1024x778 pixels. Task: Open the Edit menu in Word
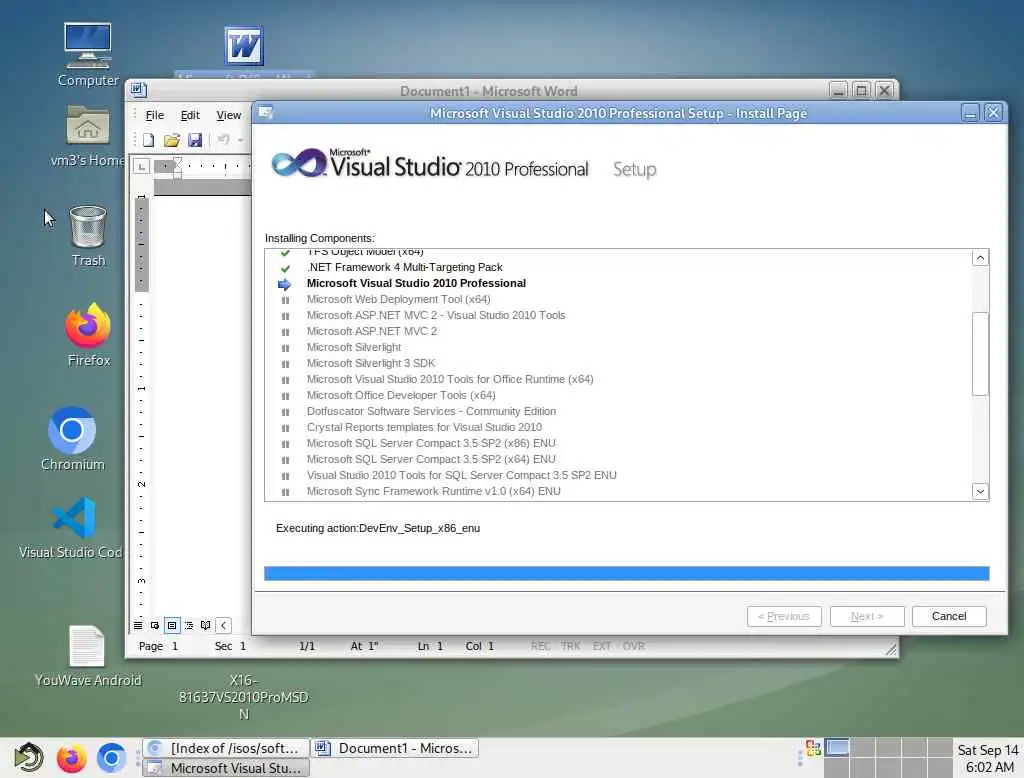[x=190, y=115]
